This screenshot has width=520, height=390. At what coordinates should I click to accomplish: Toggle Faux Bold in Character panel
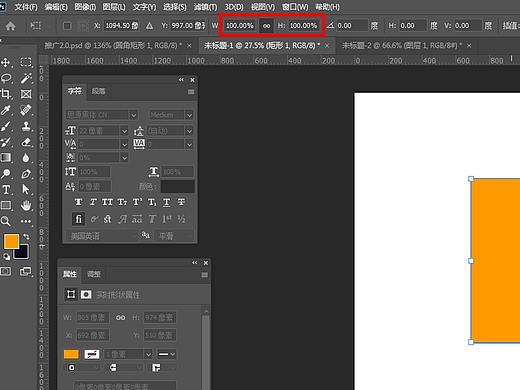tap(79, 202)
